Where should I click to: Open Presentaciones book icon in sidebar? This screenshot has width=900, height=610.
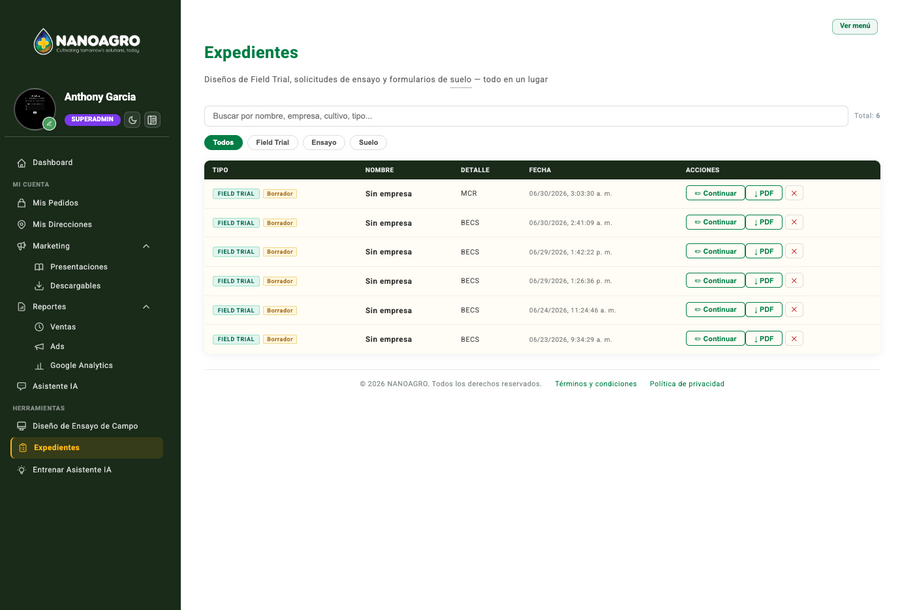click(39, 267)
